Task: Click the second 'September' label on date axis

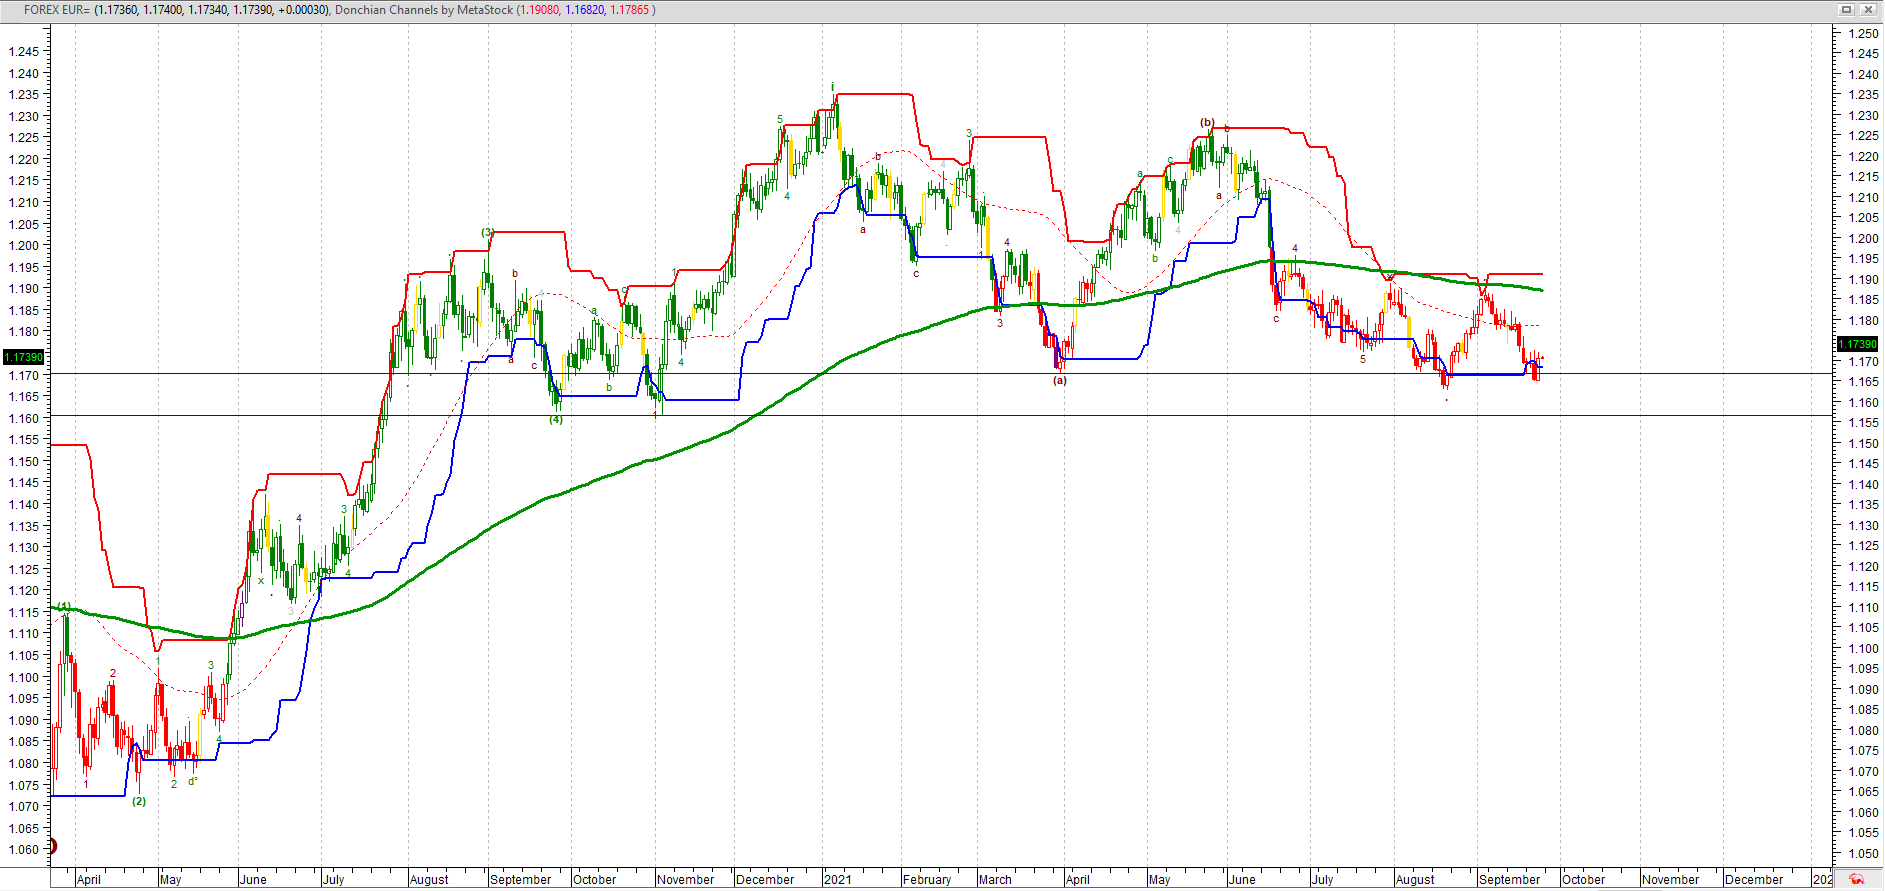Action: click(1509, 880)
